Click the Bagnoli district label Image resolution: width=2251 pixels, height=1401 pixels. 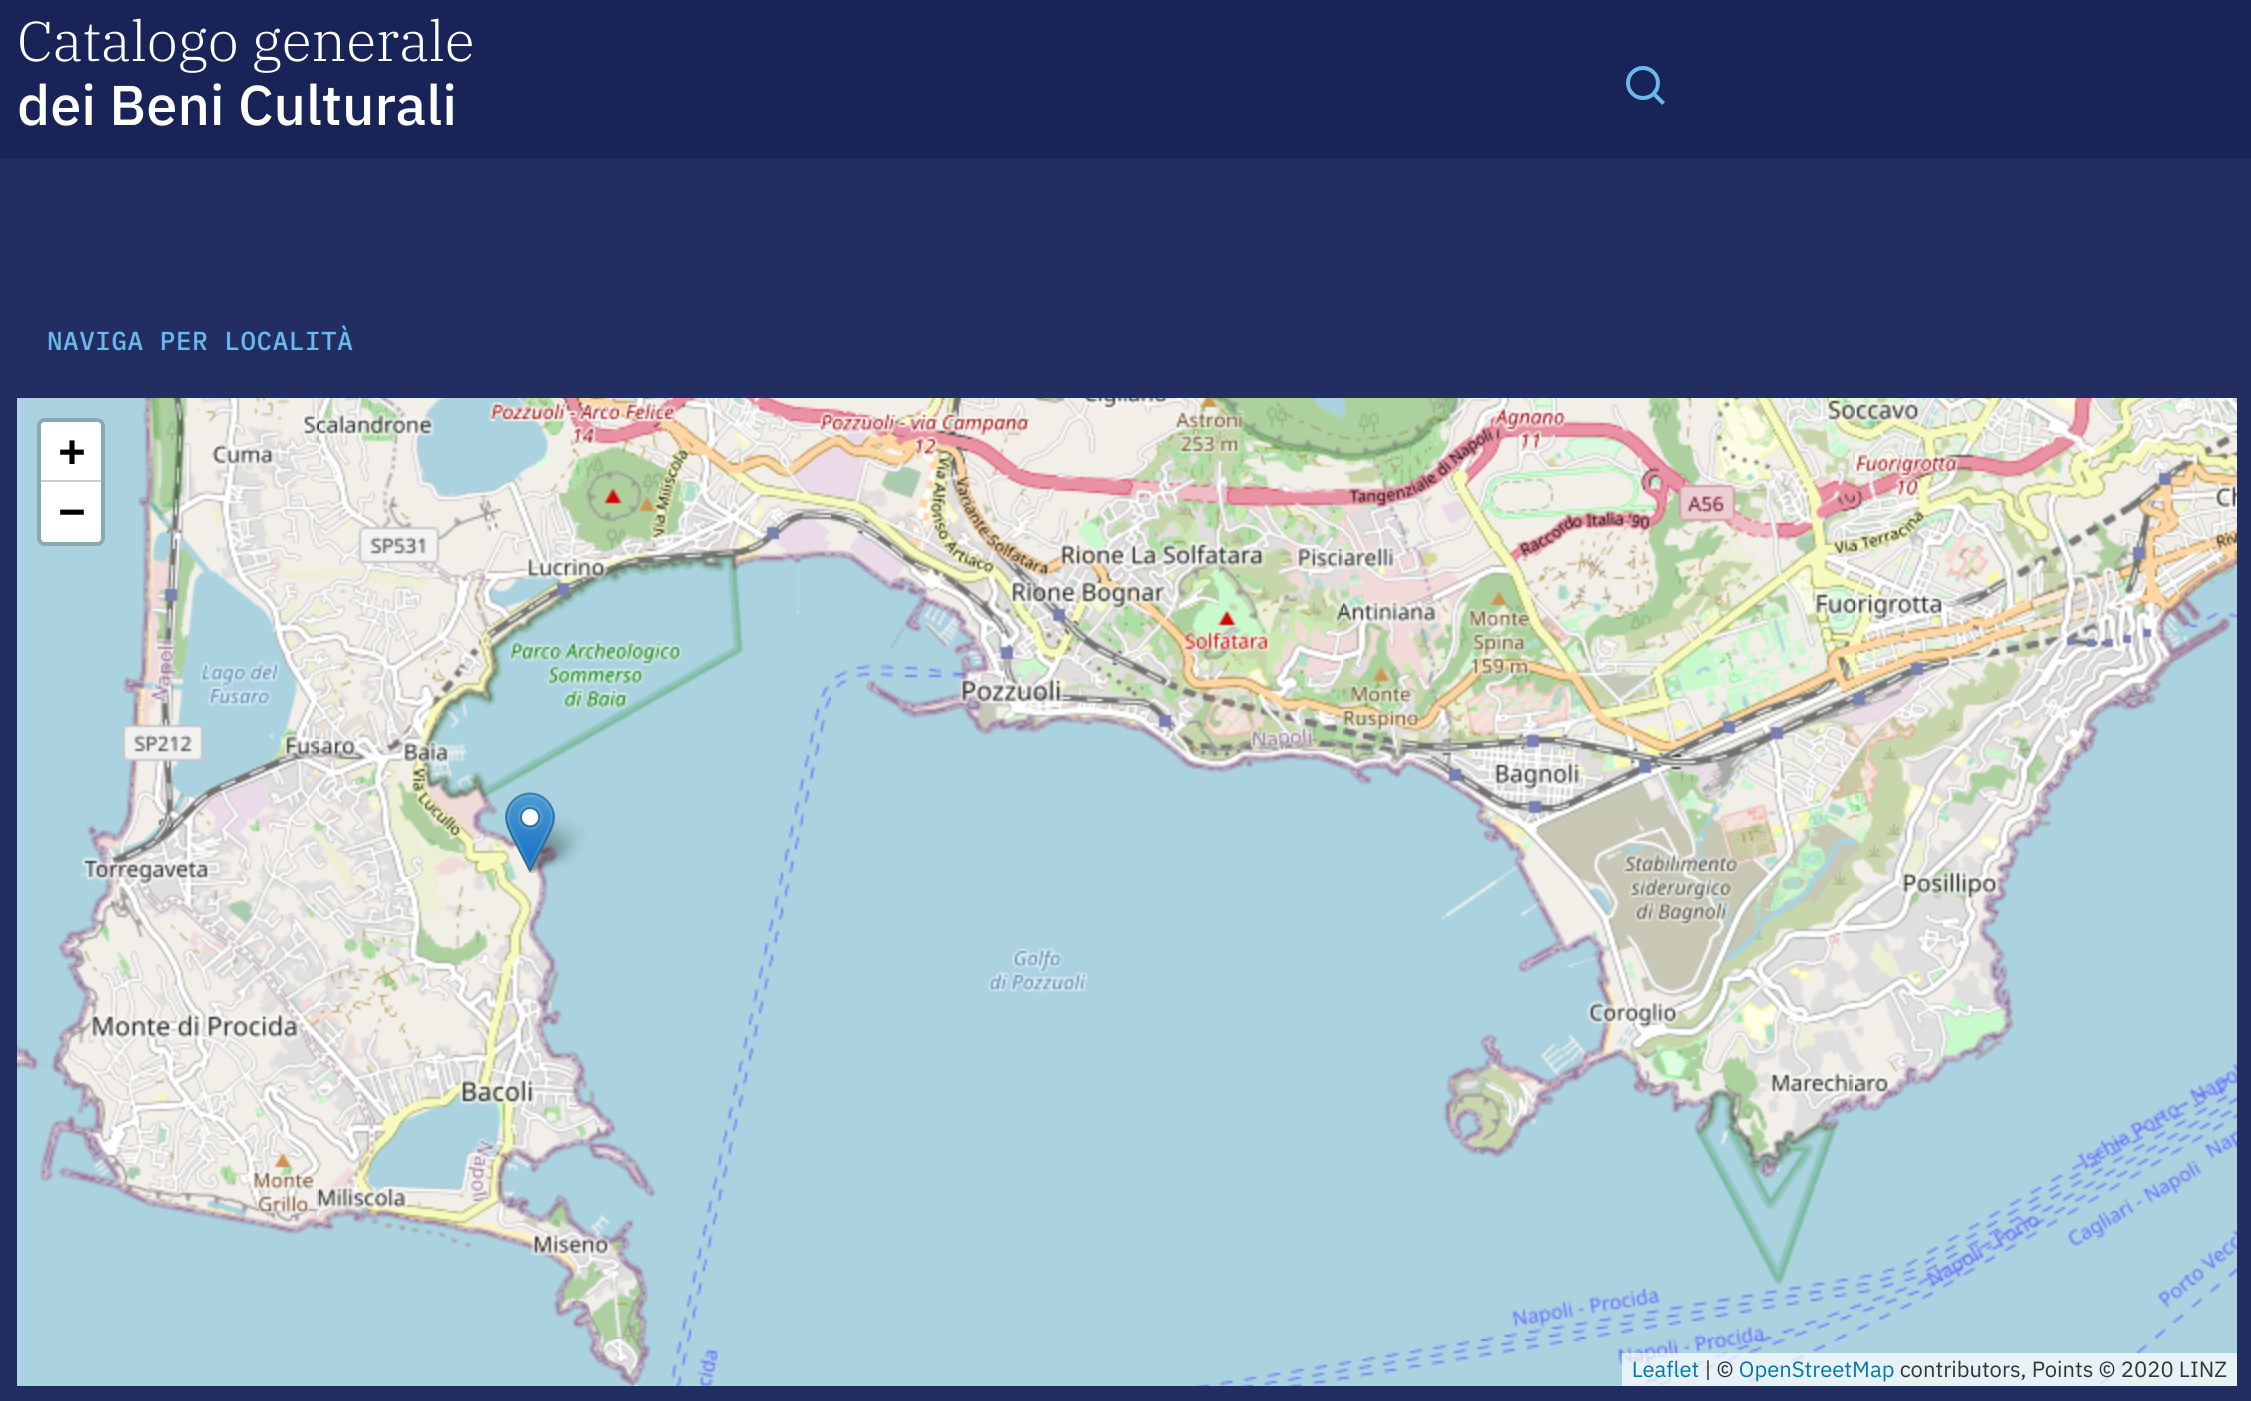1536,774
